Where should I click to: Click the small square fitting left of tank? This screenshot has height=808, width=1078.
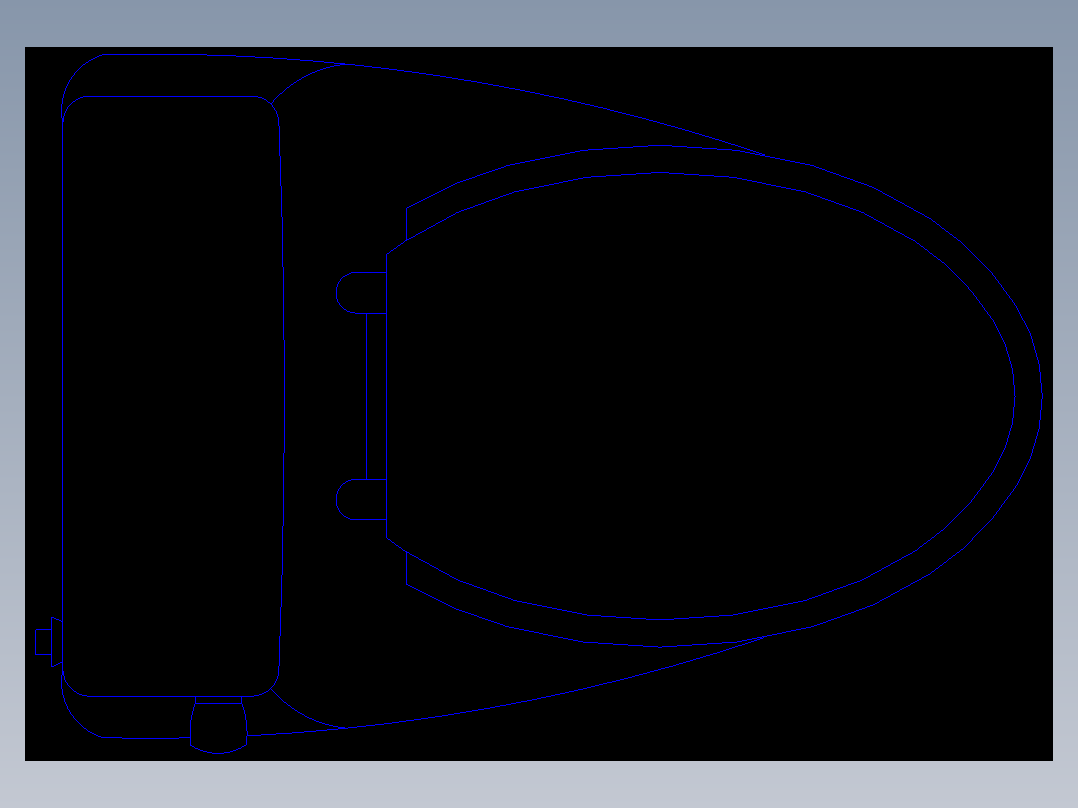pos(43,642)
